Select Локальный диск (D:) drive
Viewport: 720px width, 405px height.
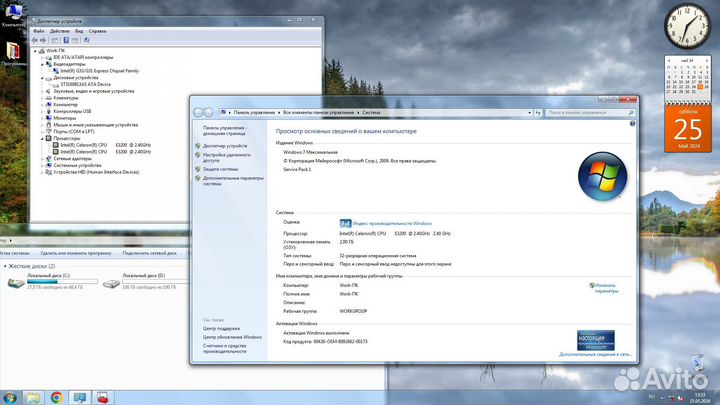click(146, 281)
